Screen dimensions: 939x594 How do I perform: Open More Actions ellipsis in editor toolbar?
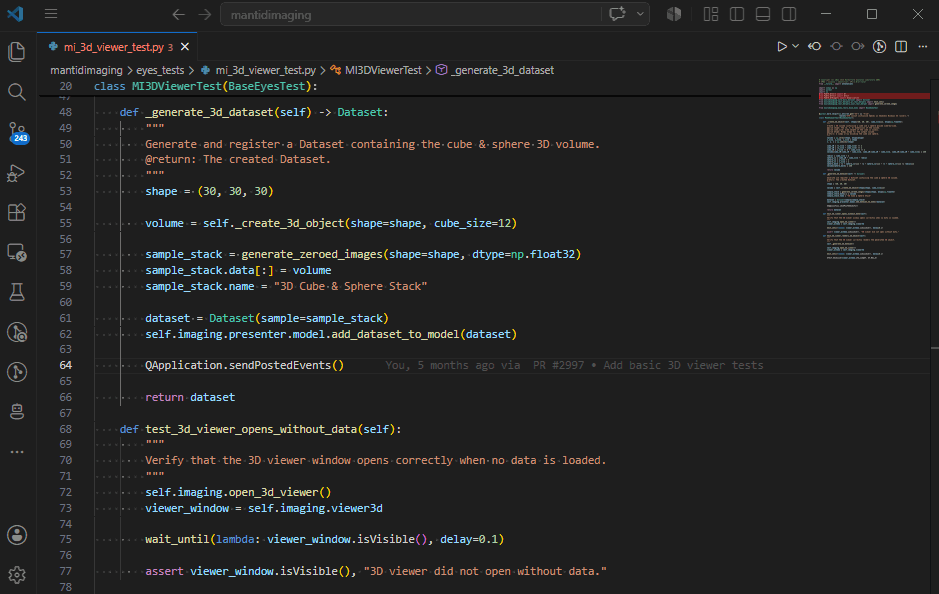click(923, 46)
